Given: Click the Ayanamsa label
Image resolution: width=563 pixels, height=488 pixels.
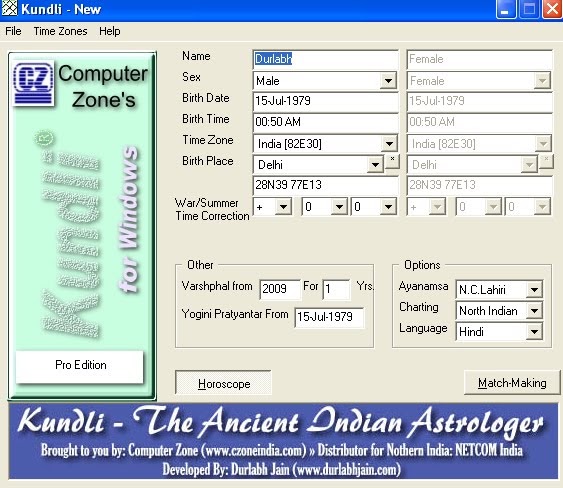Looking at the screenshot, I should [x=423, y=286].
